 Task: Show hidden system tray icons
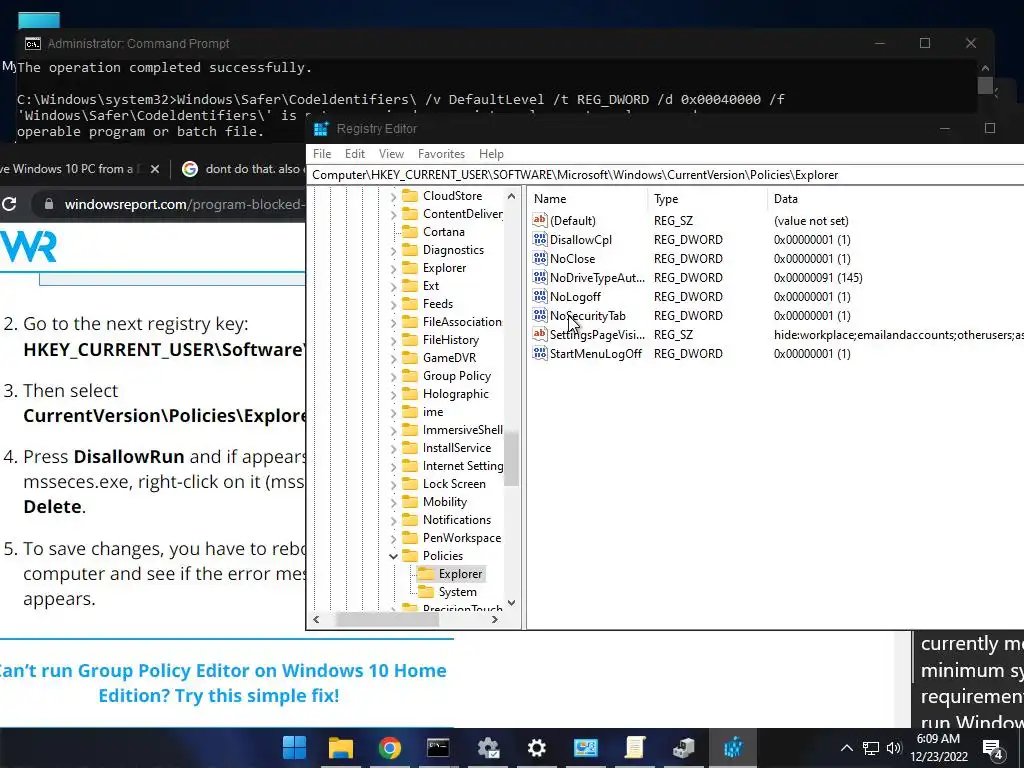[846, 748]
